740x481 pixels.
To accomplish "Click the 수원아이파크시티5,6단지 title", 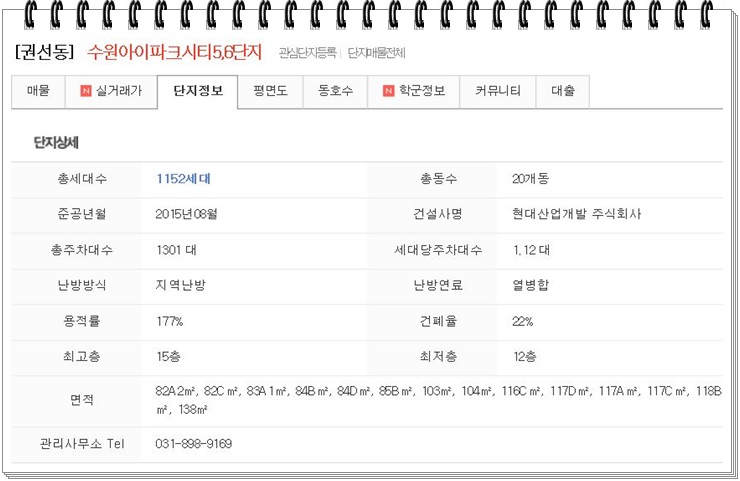I will (174, 52).
